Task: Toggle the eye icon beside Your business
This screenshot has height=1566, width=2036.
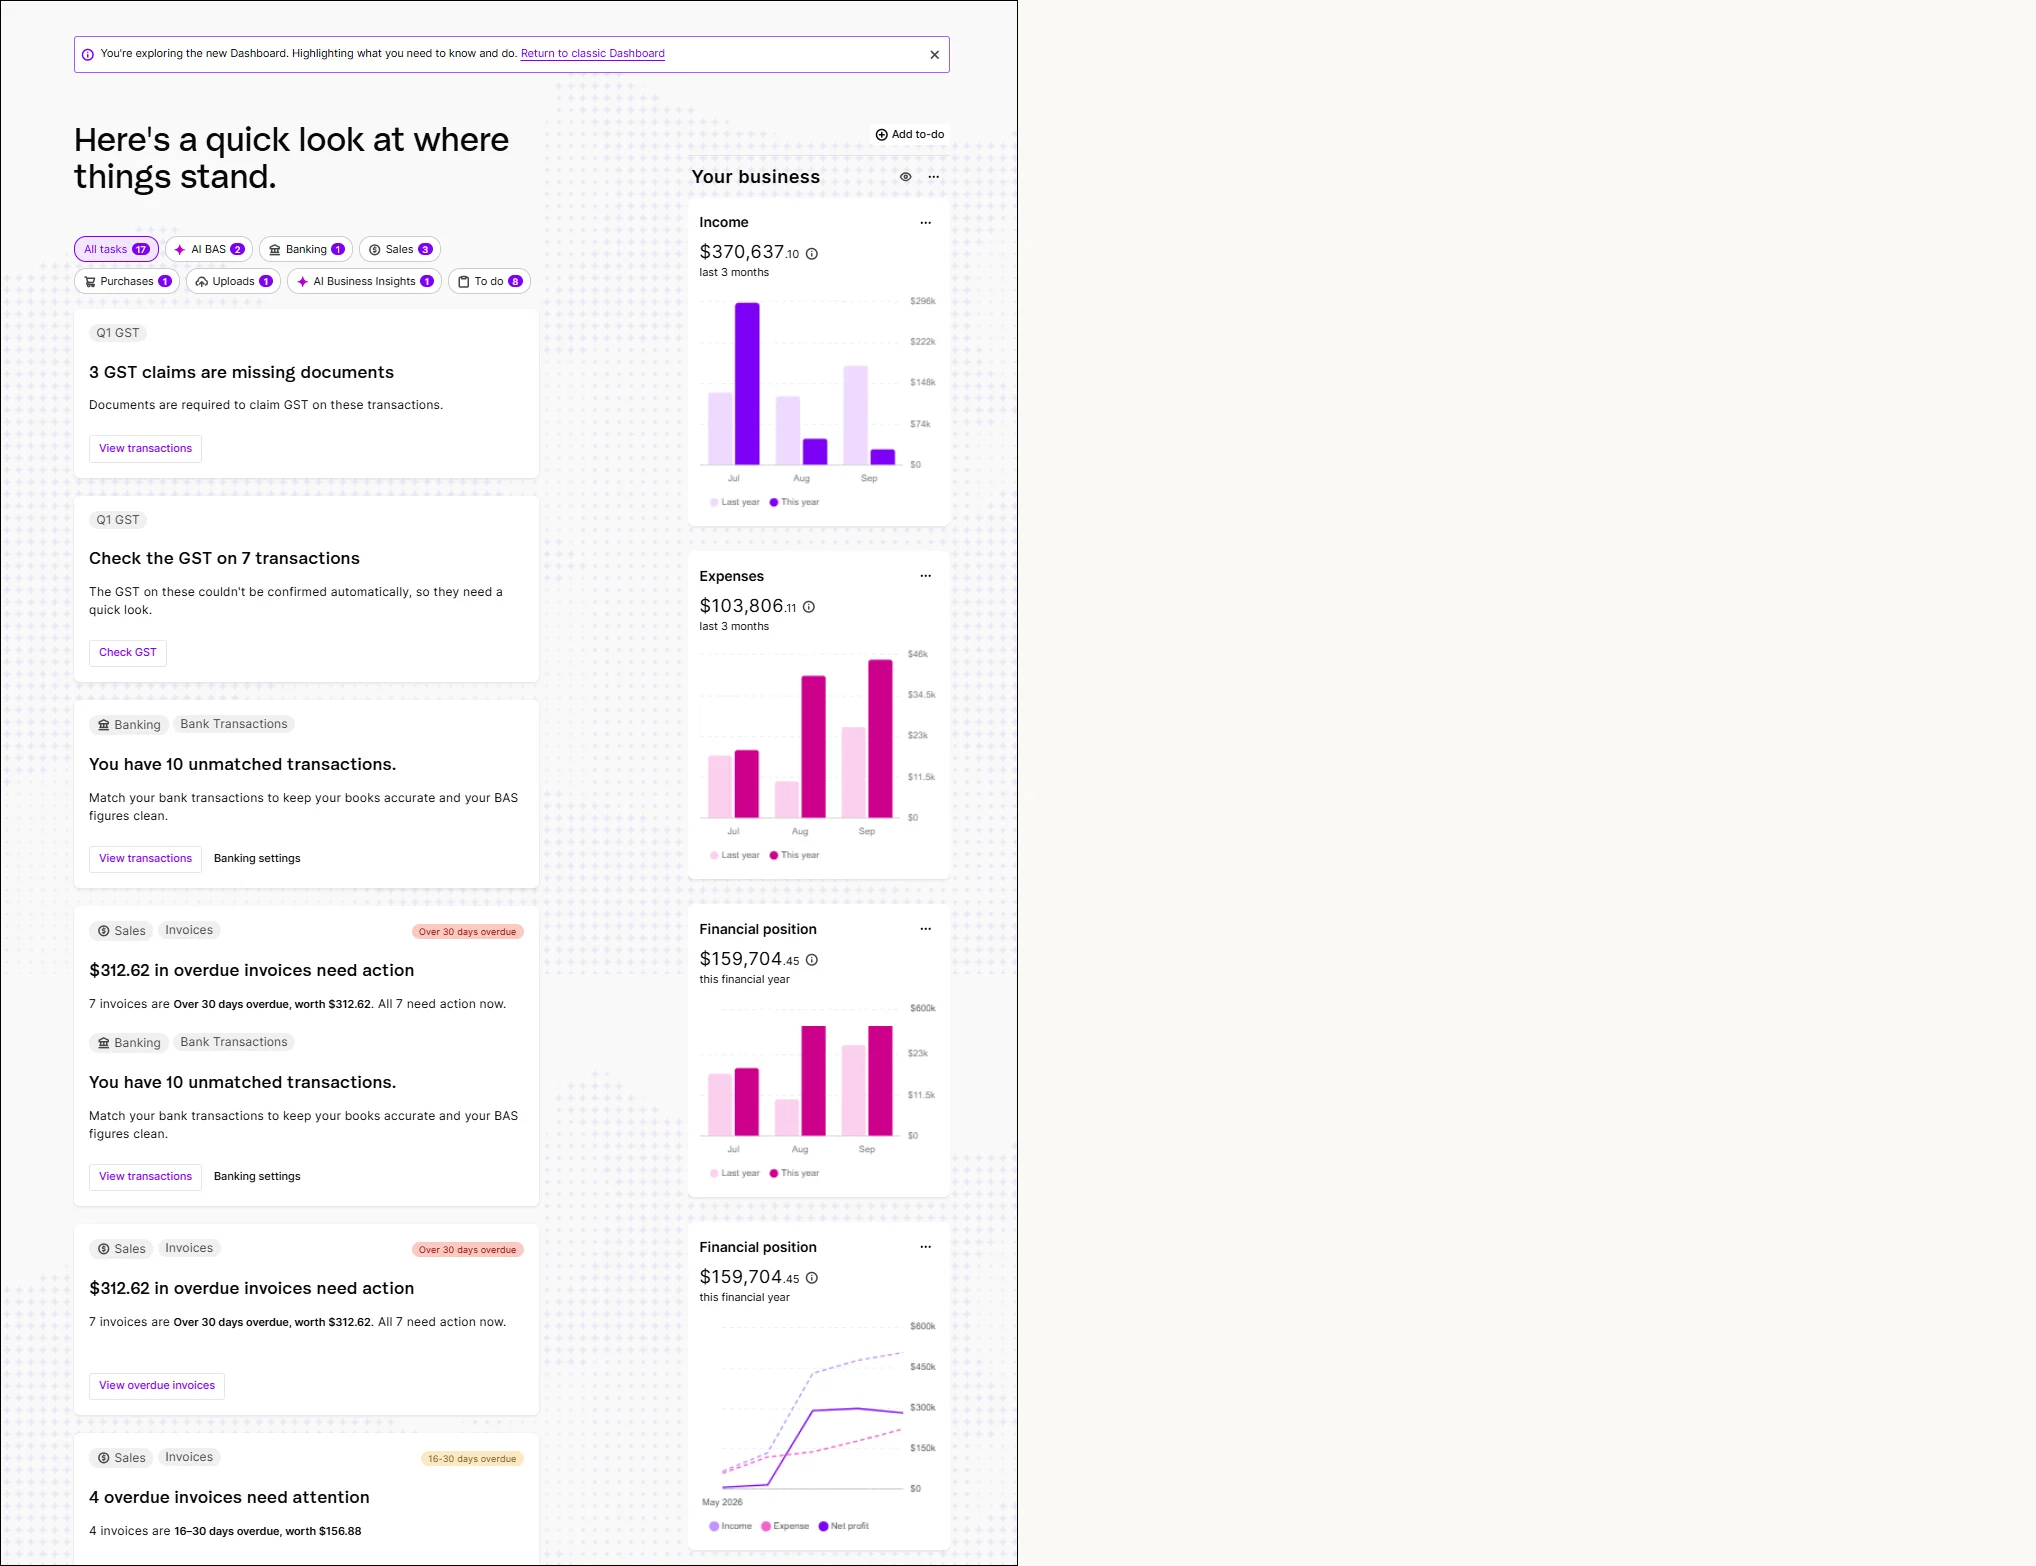Action: point(905,177)
